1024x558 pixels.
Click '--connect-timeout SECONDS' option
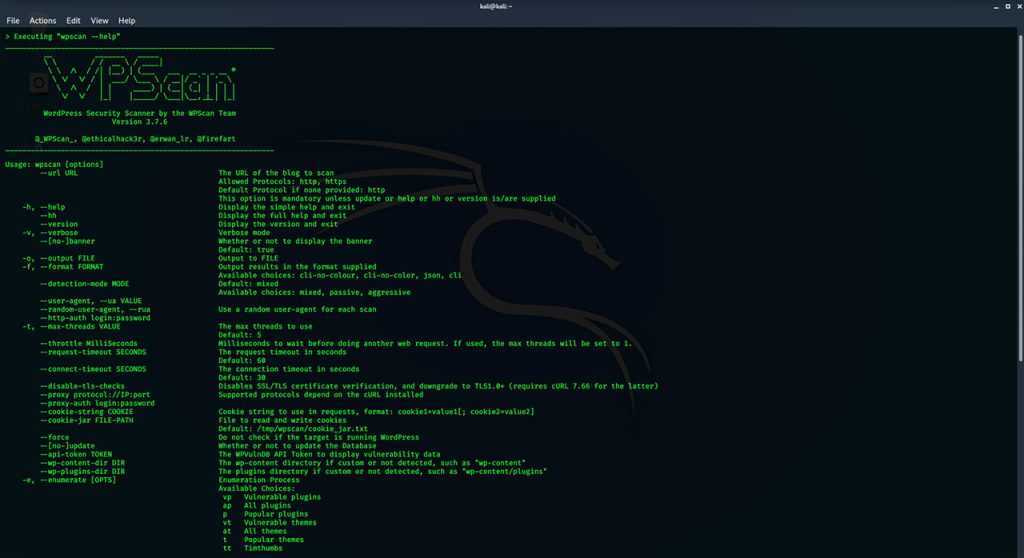pos(93,369)
